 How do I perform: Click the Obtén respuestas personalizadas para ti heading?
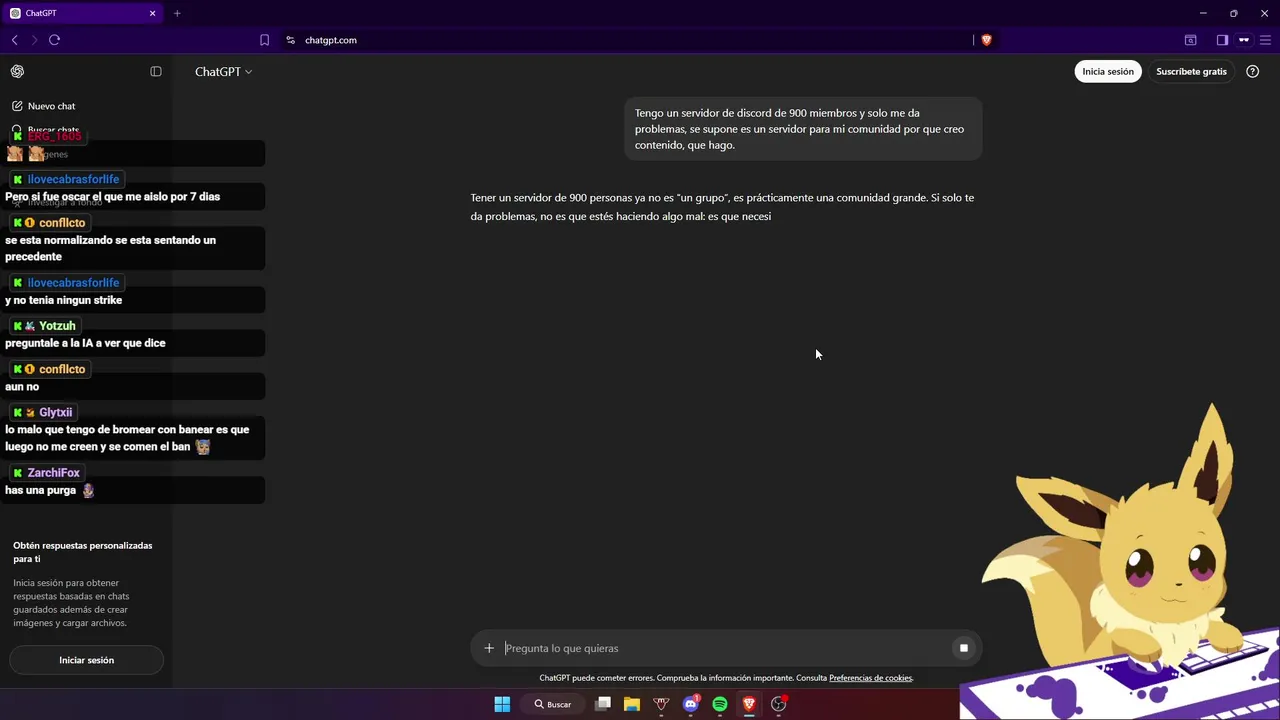pyautogui.click(x=83, y=552)
